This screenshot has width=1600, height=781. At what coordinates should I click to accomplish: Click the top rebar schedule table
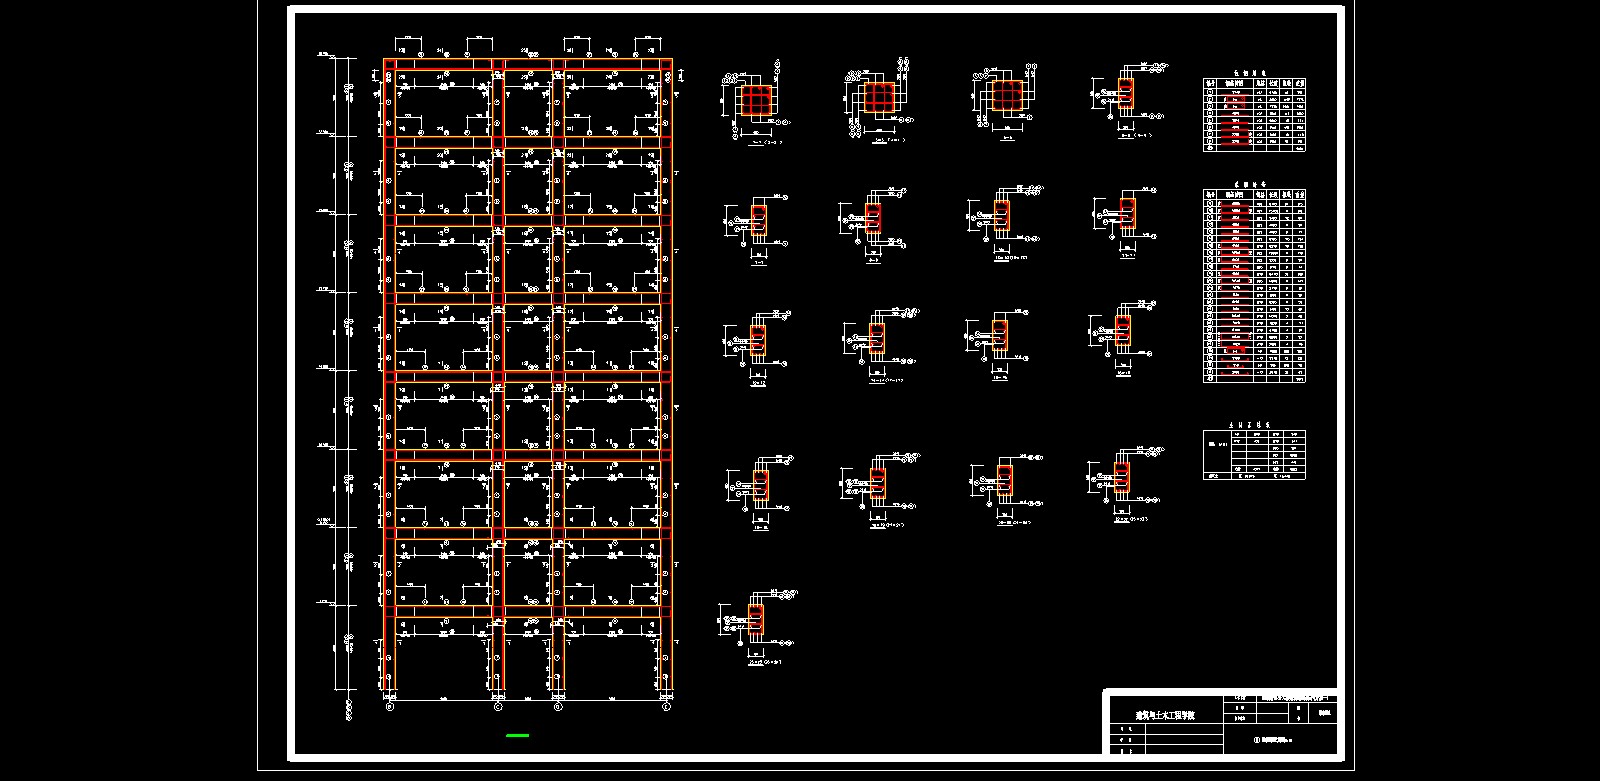1254,115
